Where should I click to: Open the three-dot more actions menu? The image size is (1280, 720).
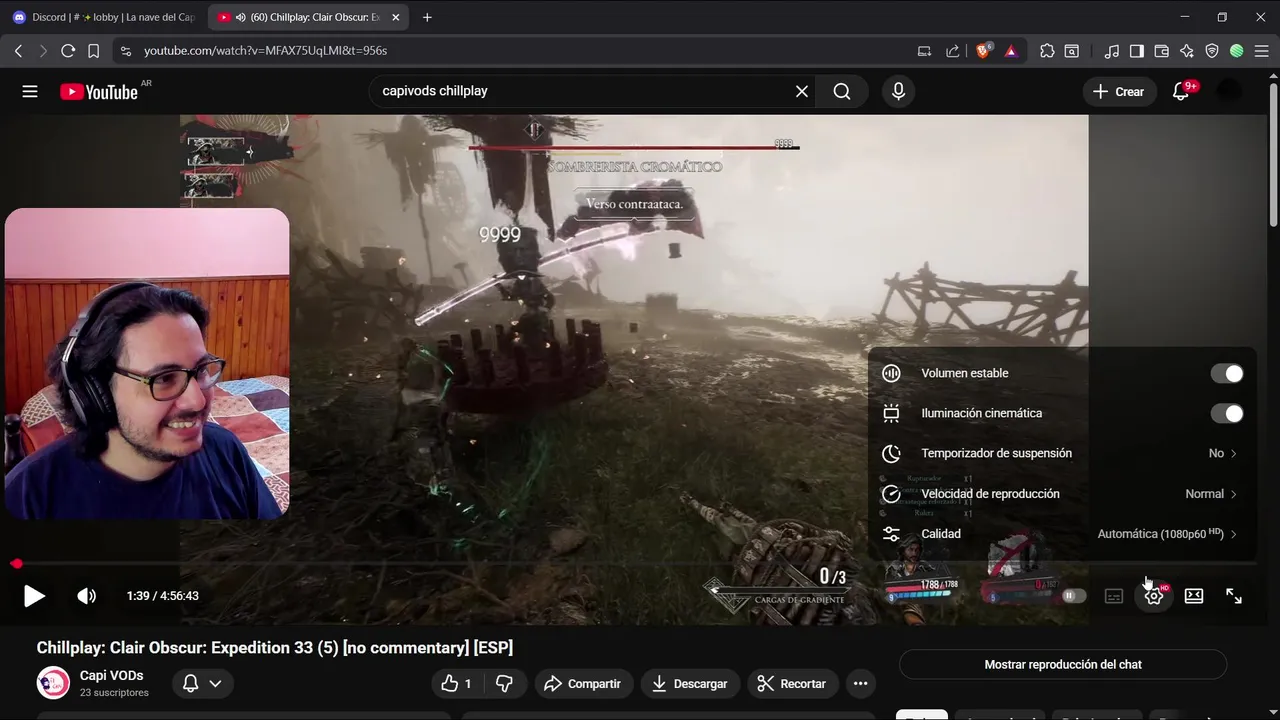(x=860, y=684)
